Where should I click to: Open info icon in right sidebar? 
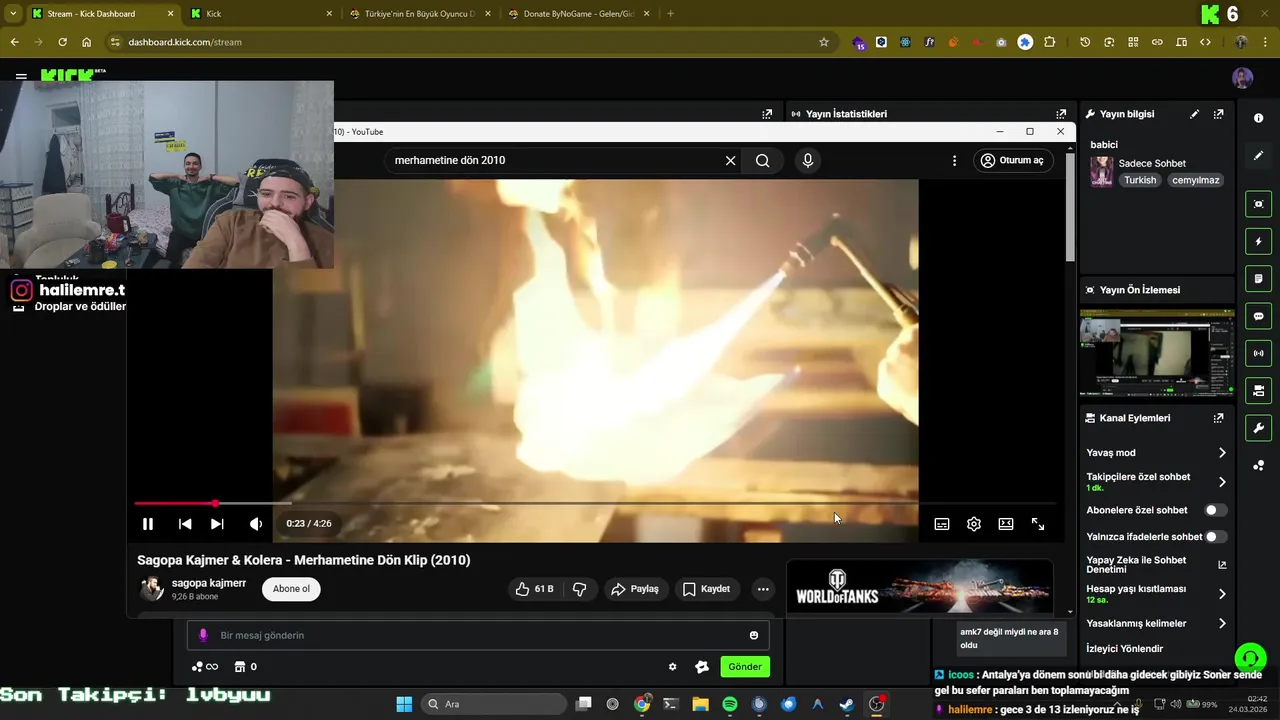[x=1258, y=118]
